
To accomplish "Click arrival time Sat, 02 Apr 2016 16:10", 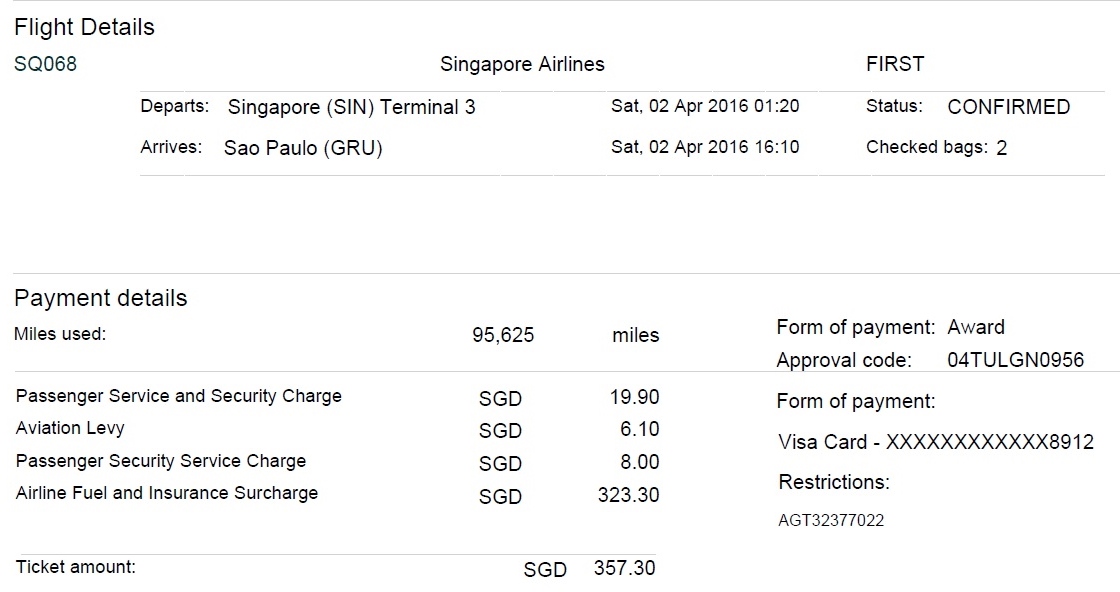I will click(705, 147).
